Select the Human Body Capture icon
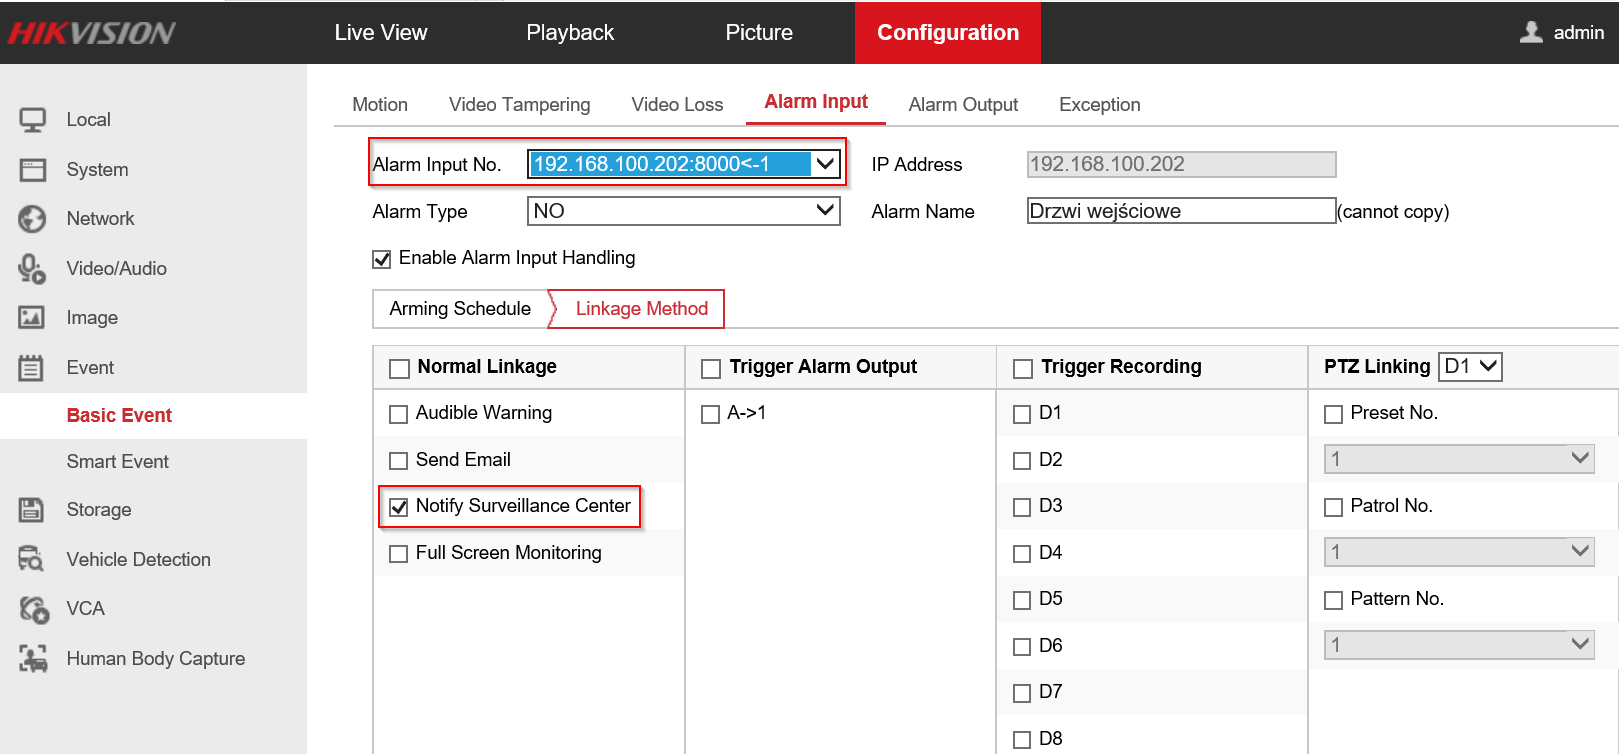This screenshot has width=1619, height=754. click(32, 658)
